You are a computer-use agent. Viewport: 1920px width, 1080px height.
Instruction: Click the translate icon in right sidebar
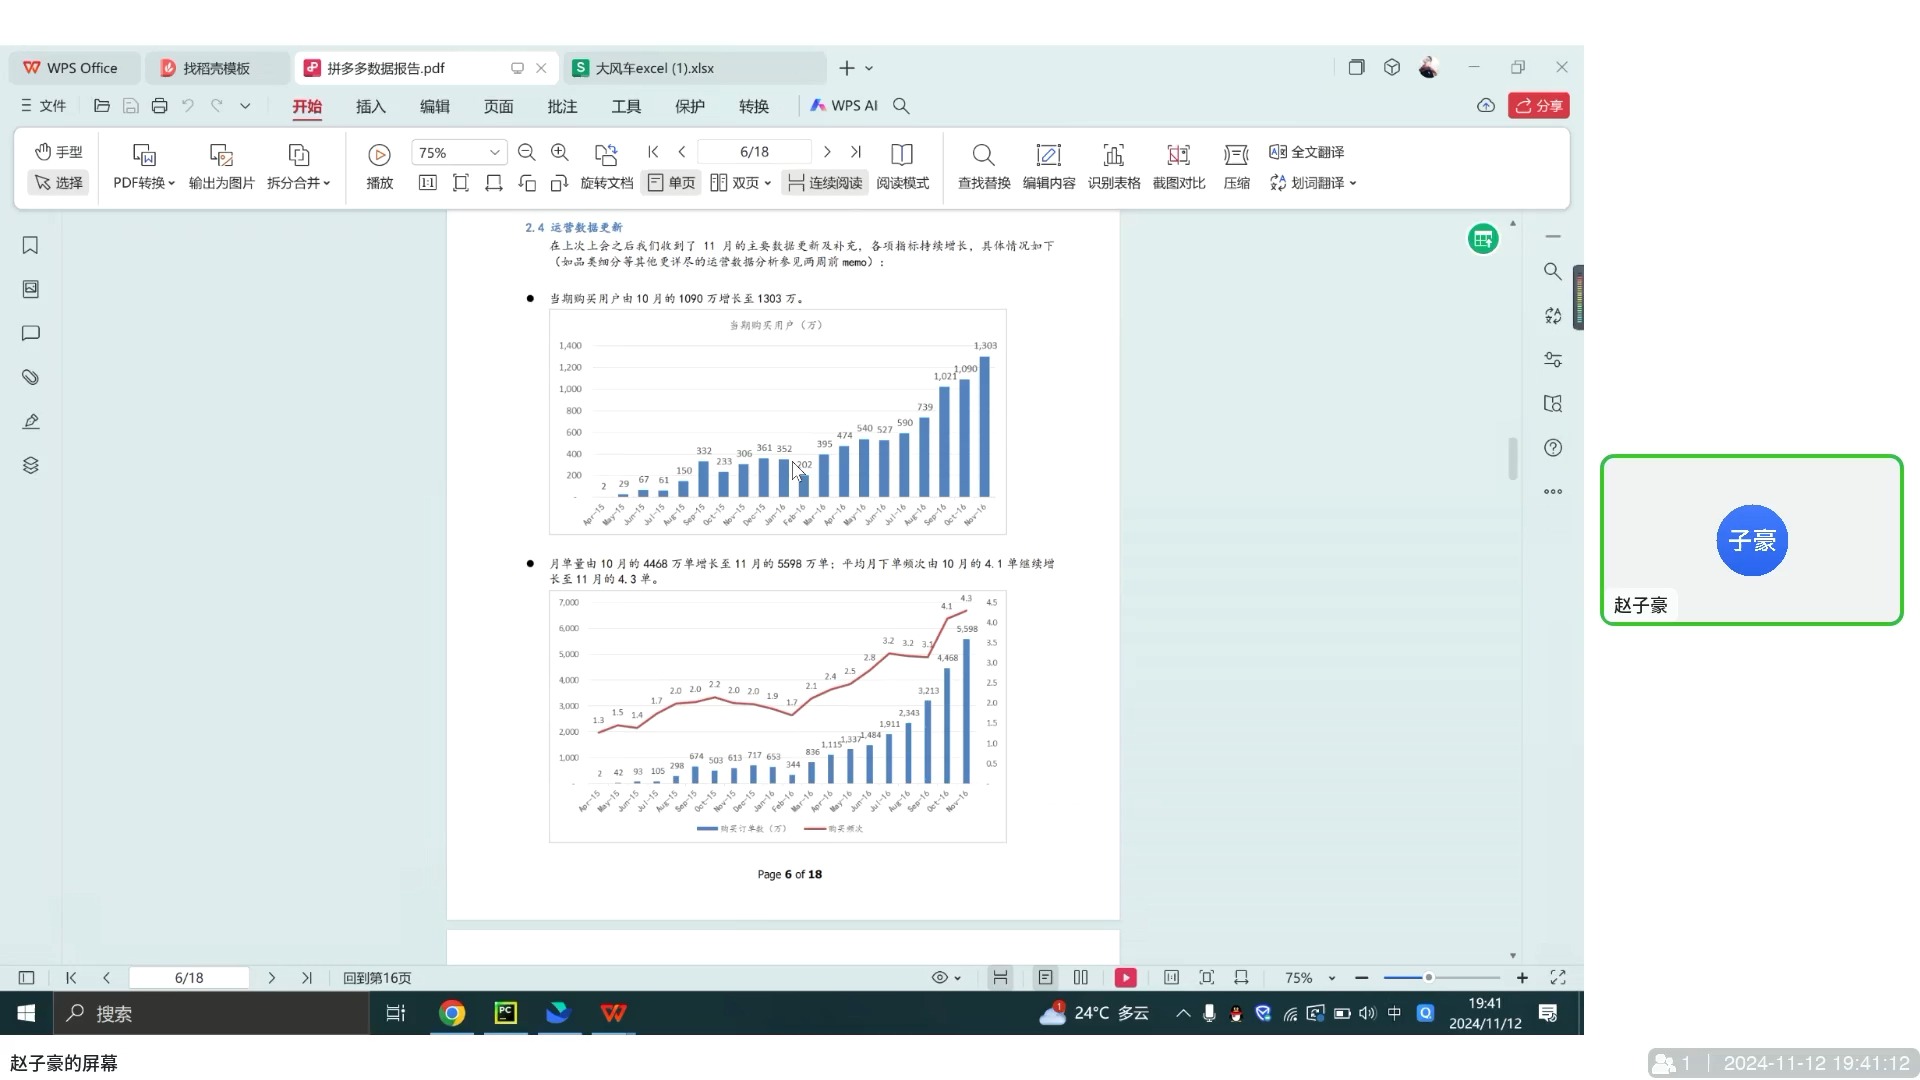(x=1552, y=315)
